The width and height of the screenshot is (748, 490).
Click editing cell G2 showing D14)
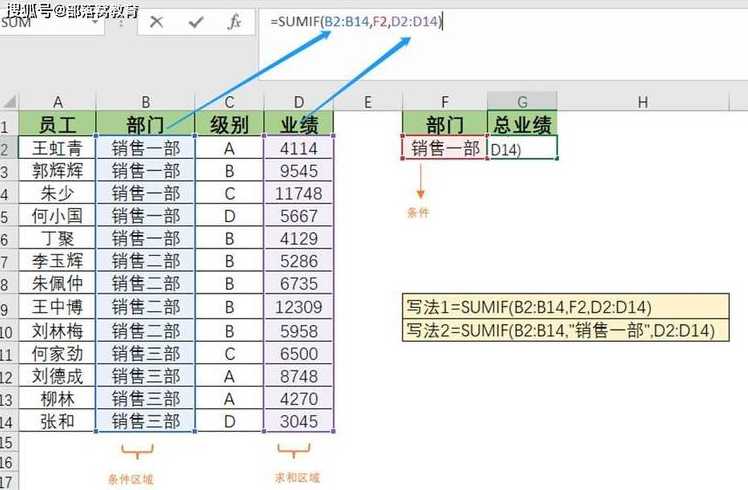click(x=522, y=147)
